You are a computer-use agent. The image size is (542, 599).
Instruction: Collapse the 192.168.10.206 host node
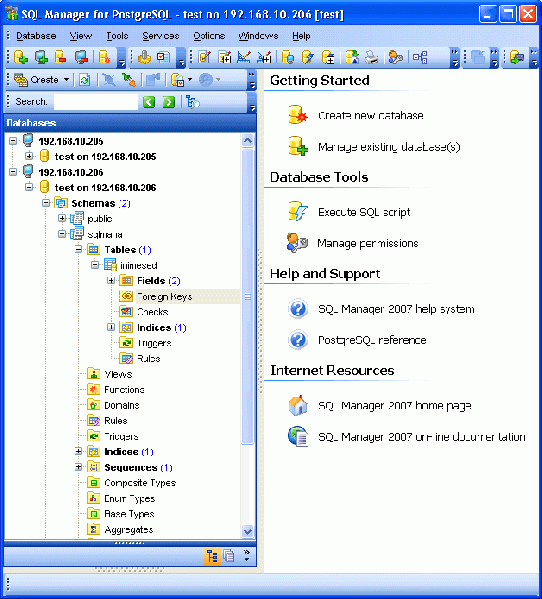tap(13, 172)
